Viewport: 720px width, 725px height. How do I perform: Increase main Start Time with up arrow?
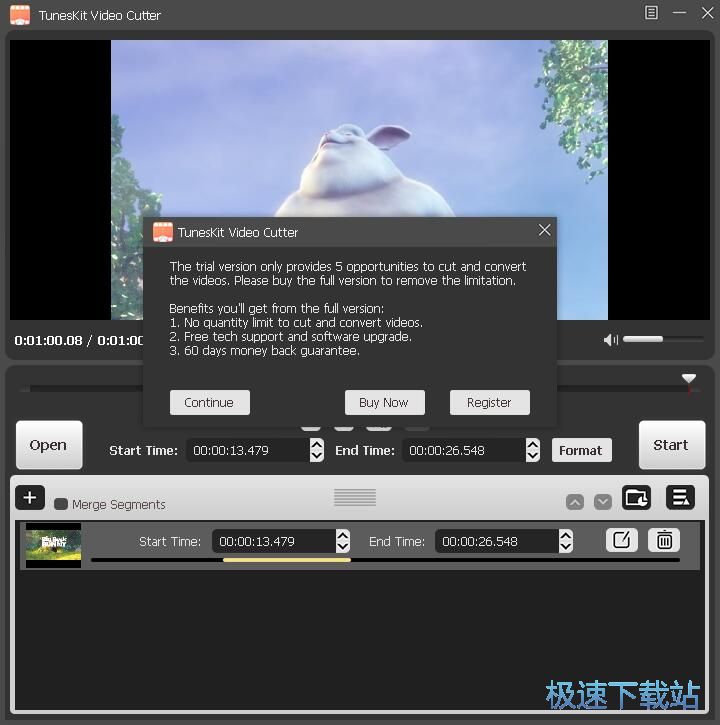(317, 444)
